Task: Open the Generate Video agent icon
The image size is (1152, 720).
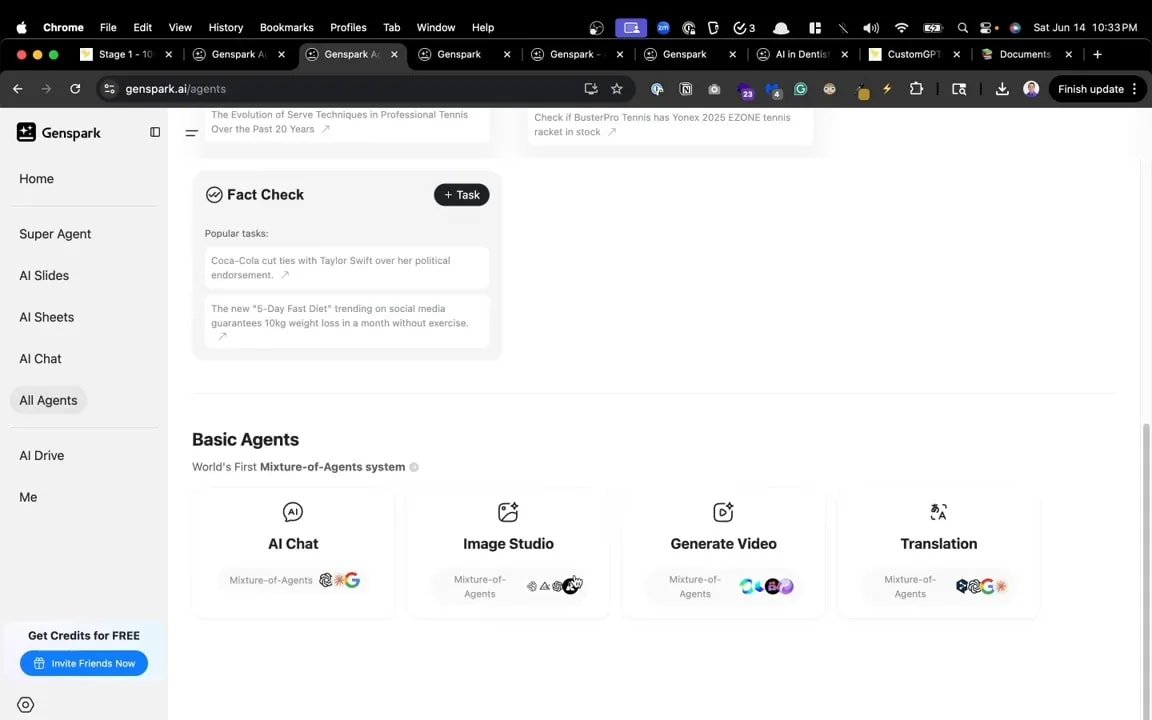Action: [723, 511]
